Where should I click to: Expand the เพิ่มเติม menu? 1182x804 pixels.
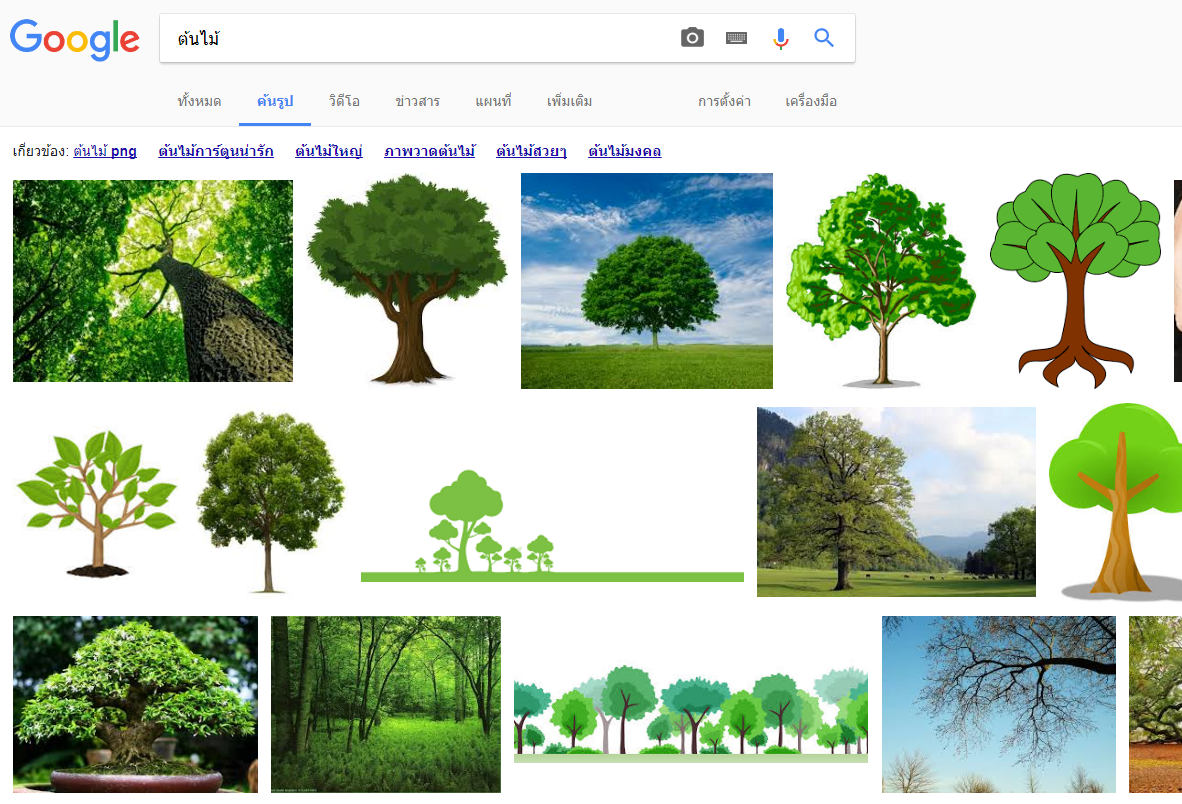point(570,102)
